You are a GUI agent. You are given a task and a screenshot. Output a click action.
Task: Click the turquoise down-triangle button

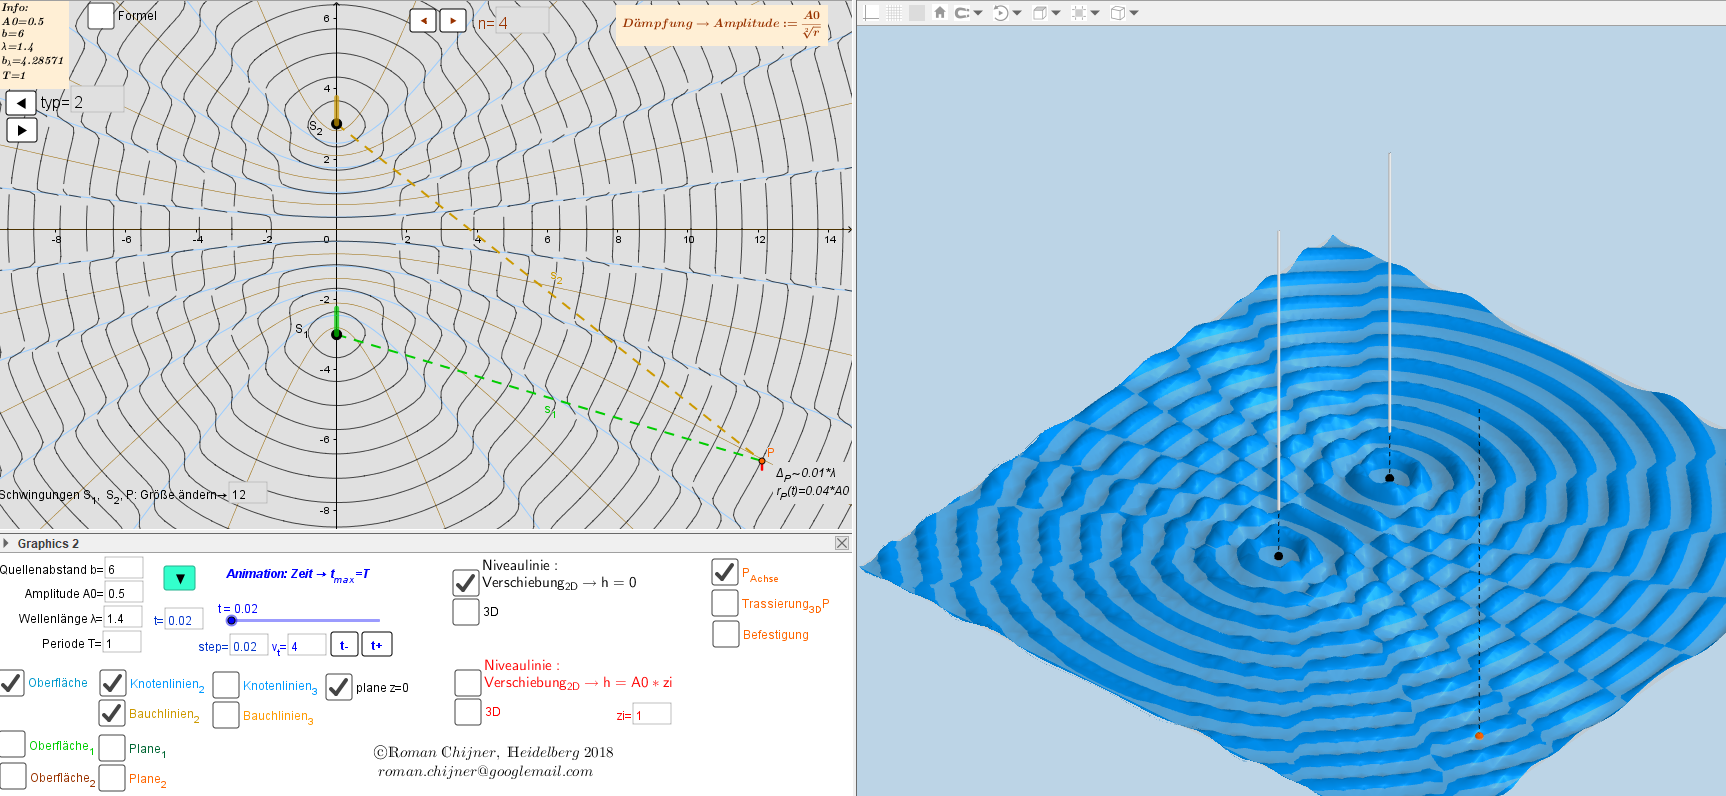pyautogui.click(x=180, y=578)
